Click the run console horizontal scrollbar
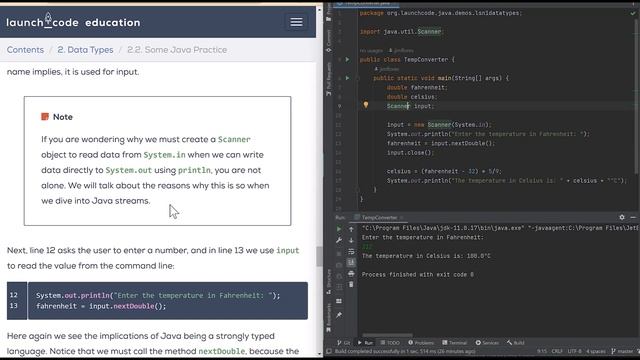The image size is (640, 360). [387, 335]
